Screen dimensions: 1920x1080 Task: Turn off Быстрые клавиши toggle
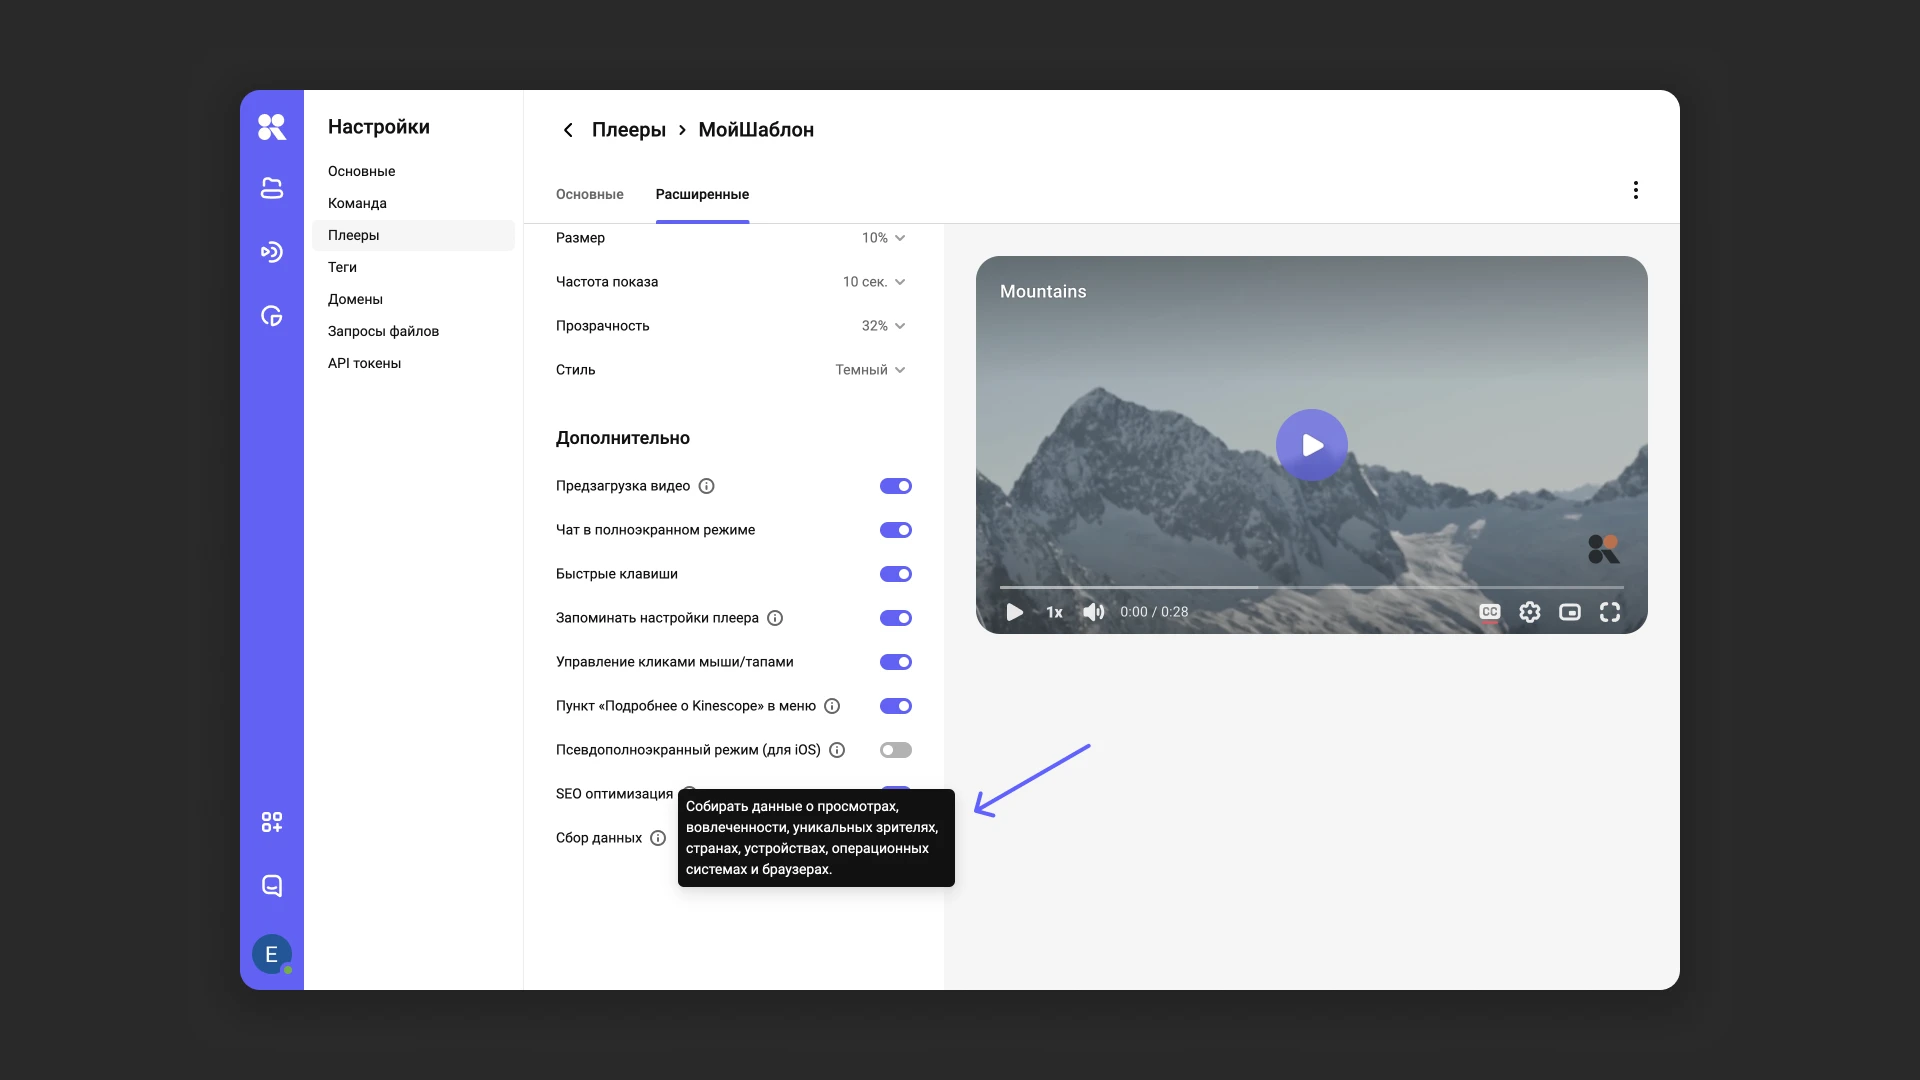click(895, 574)
